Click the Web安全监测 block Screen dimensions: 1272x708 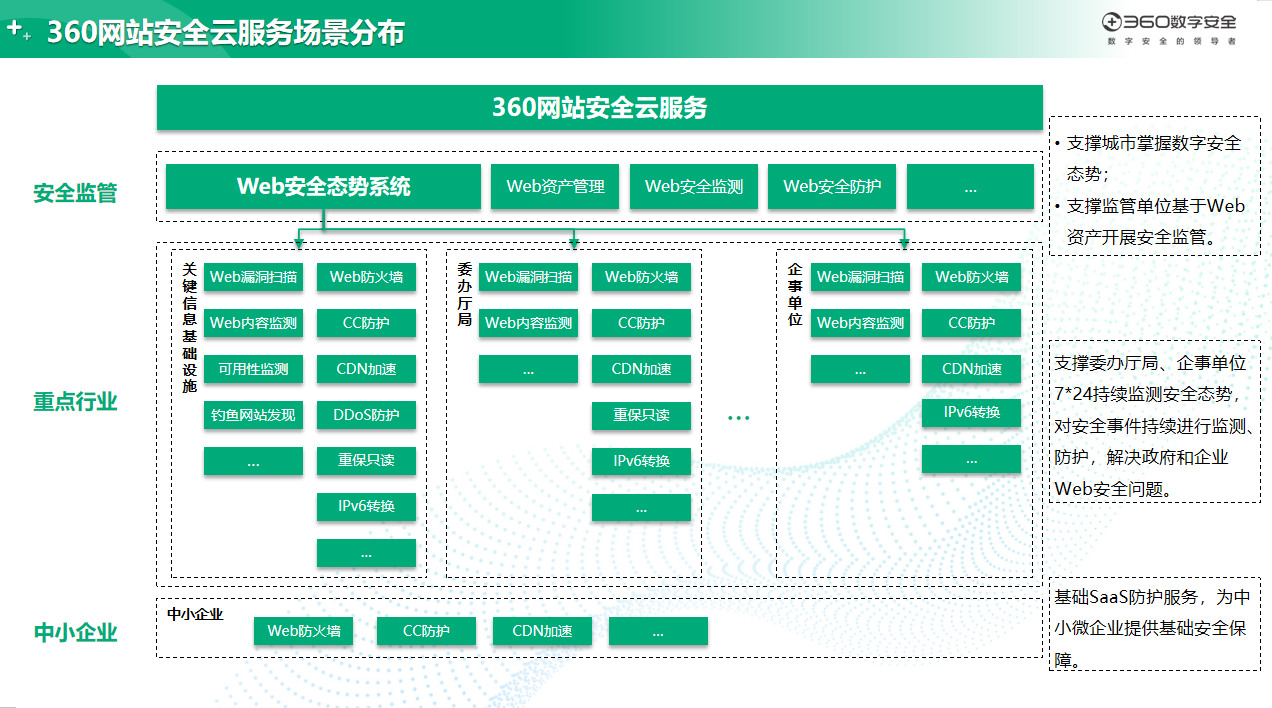click(693, 187)
